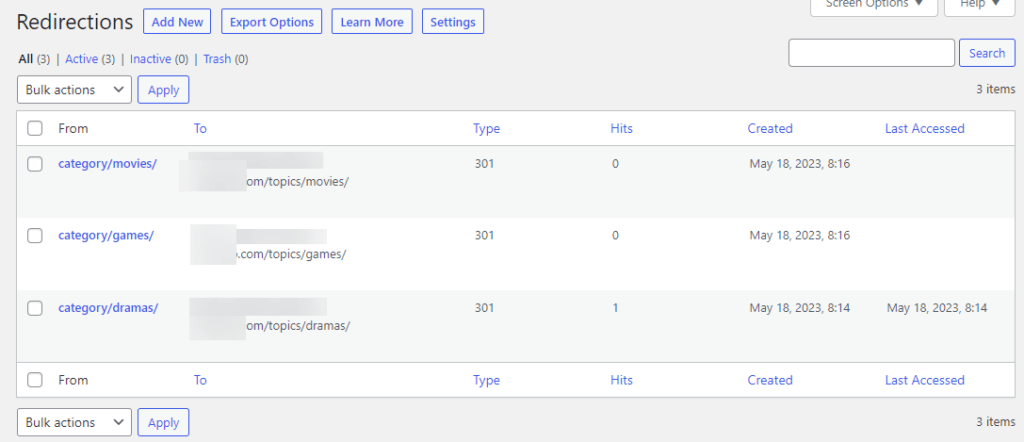Screen dimensions: 1024x442
Task: Open the category/movies/ redirection link
Action: [x=107, y=164]
